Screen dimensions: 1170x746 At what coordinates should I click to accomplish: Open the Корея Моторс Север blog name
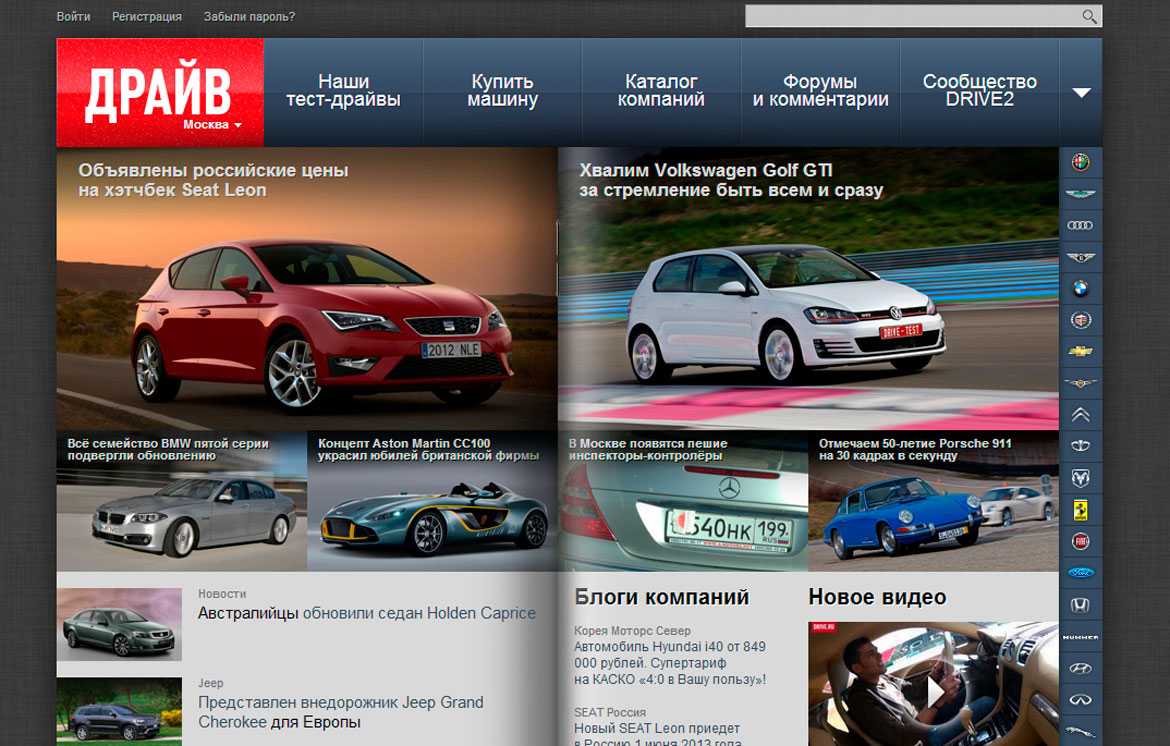point(632,630)
